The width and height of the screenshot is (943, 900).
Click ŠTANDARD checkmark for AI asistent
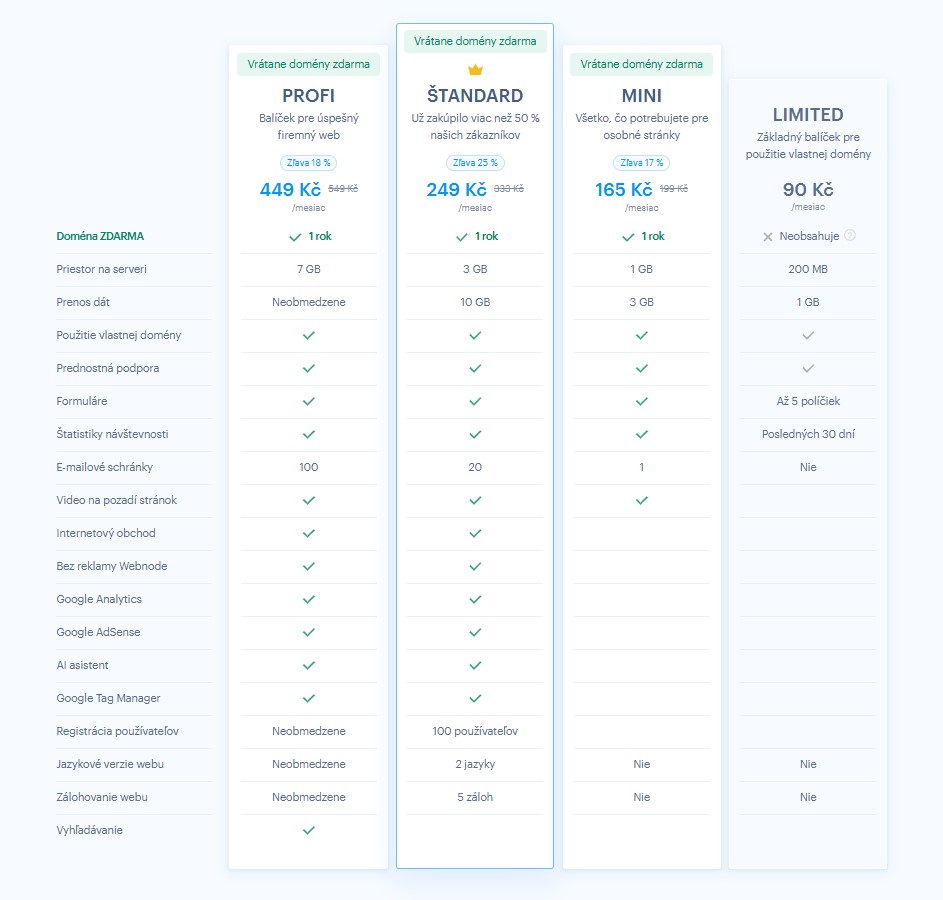(475, 666)
